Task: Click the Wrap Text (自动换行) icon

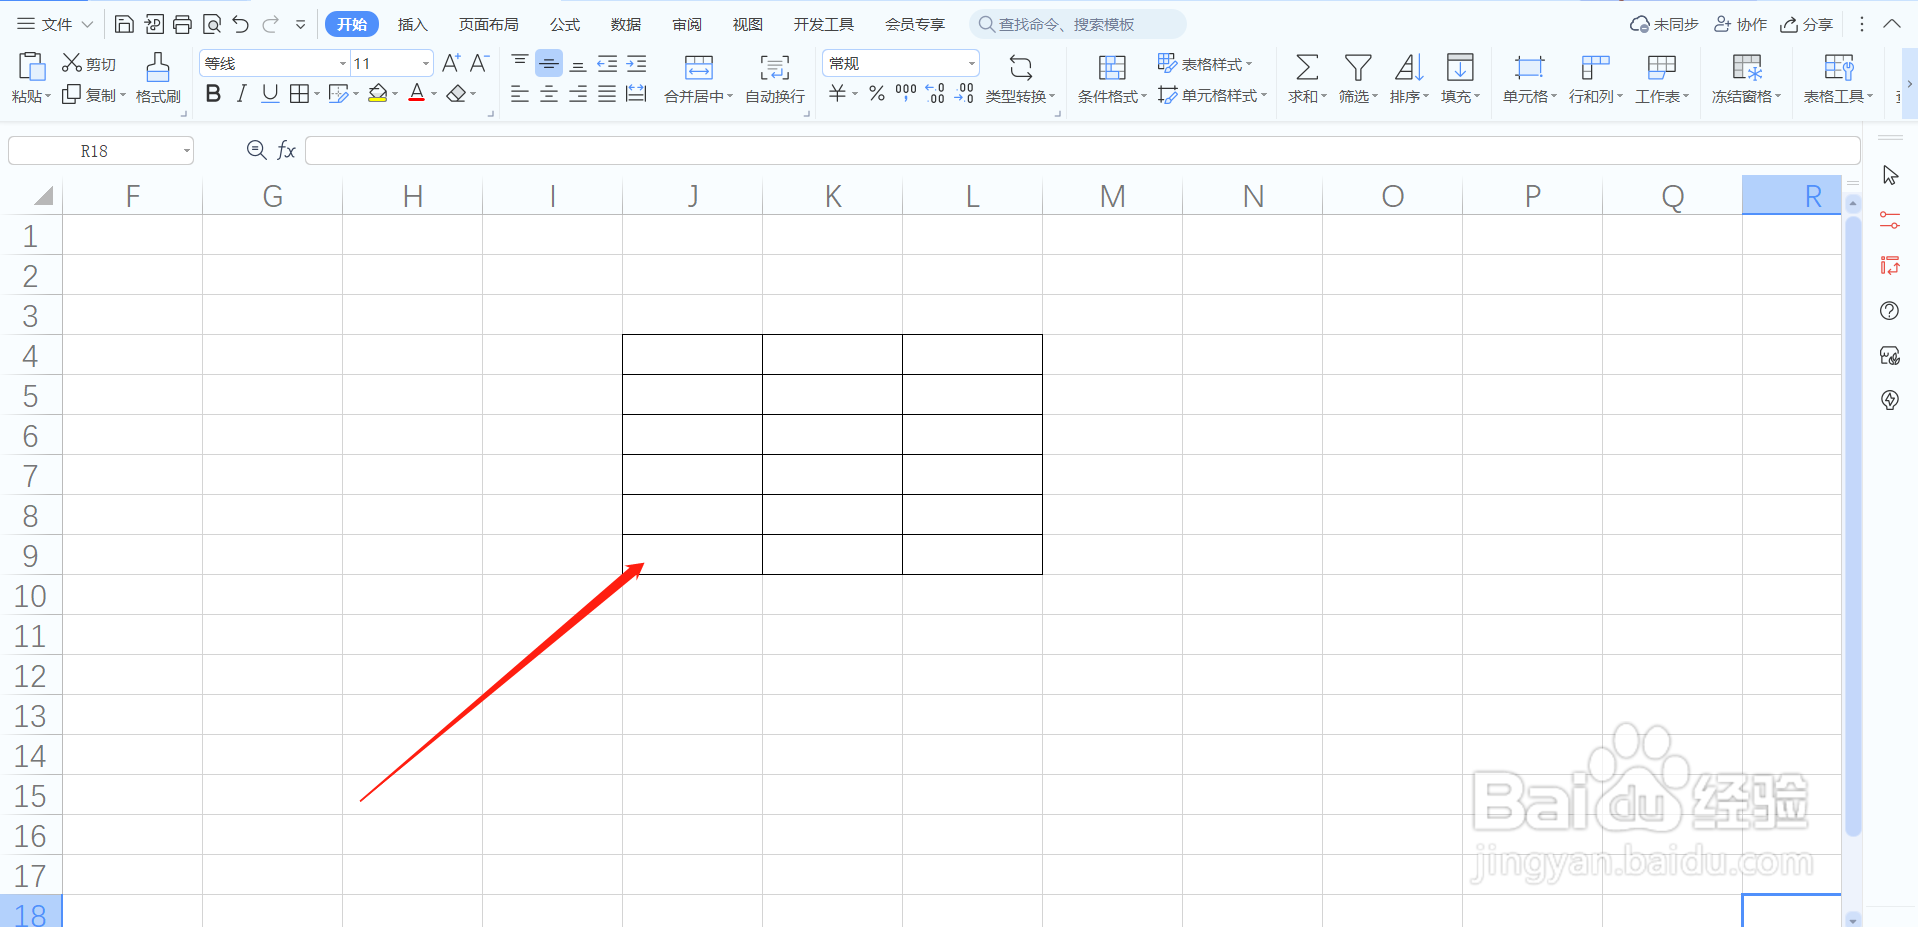Action: point(775,67)
